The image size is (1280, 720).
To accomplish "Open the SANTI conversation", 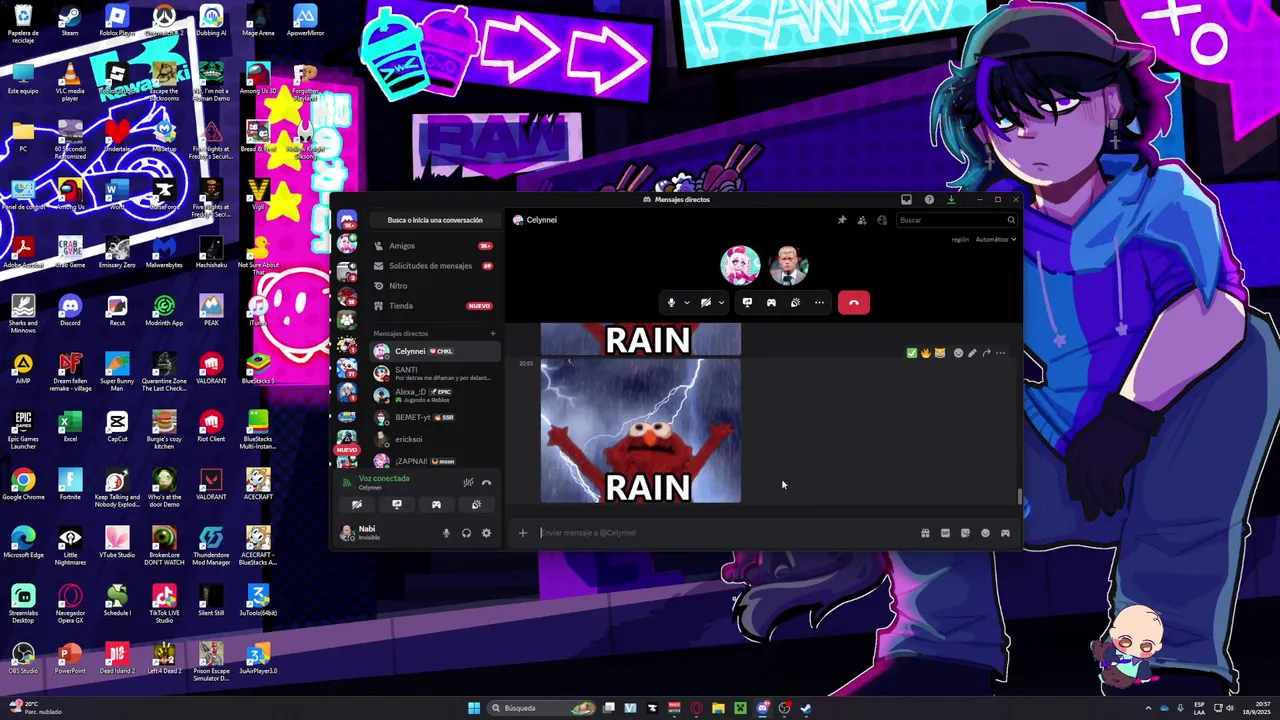I will coord(434,373).
